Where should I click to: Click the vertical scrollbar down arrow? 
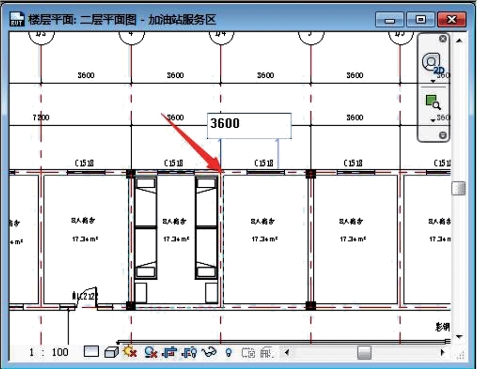pyautogui.click(x=459, y=337)
